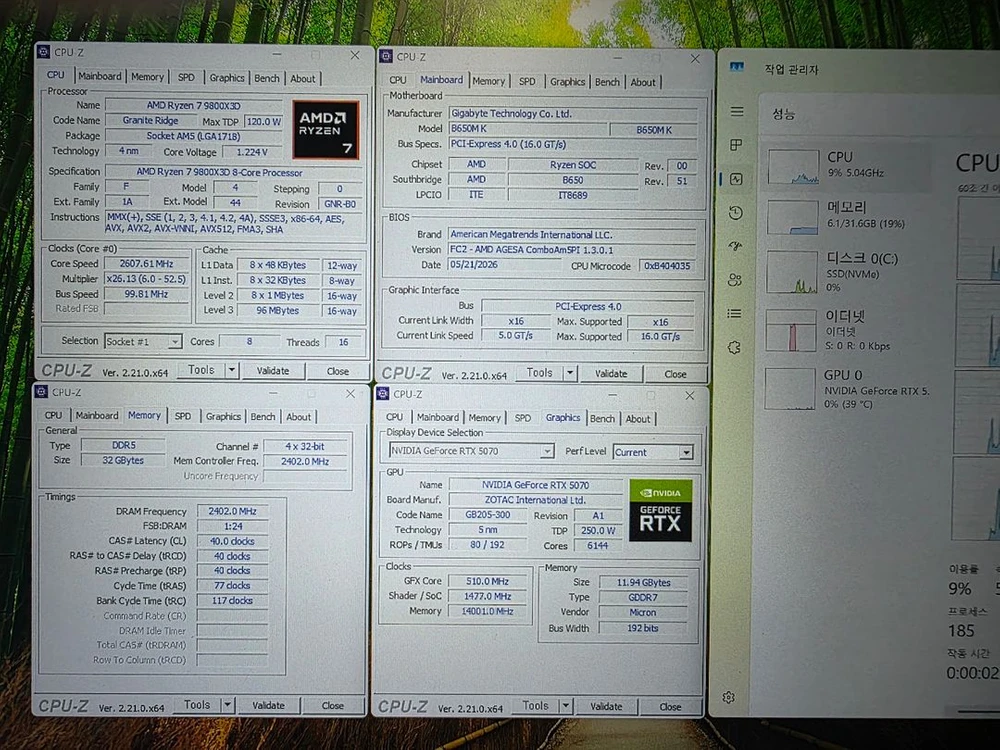
Task: Open App history icon in Task Manager
Action: pos(735,212)
